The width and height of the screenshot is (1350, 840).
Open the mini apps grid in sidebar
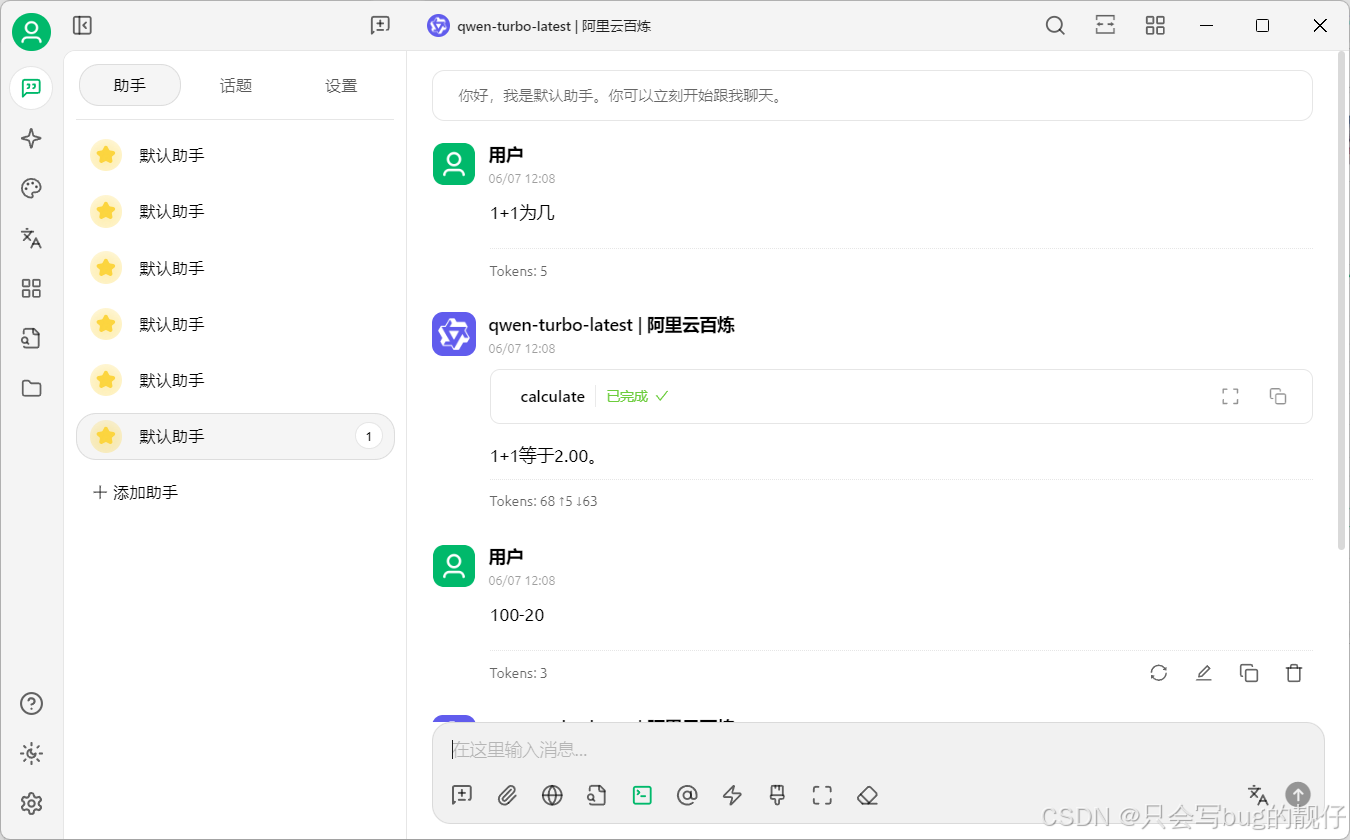click(x=31, y=289)
